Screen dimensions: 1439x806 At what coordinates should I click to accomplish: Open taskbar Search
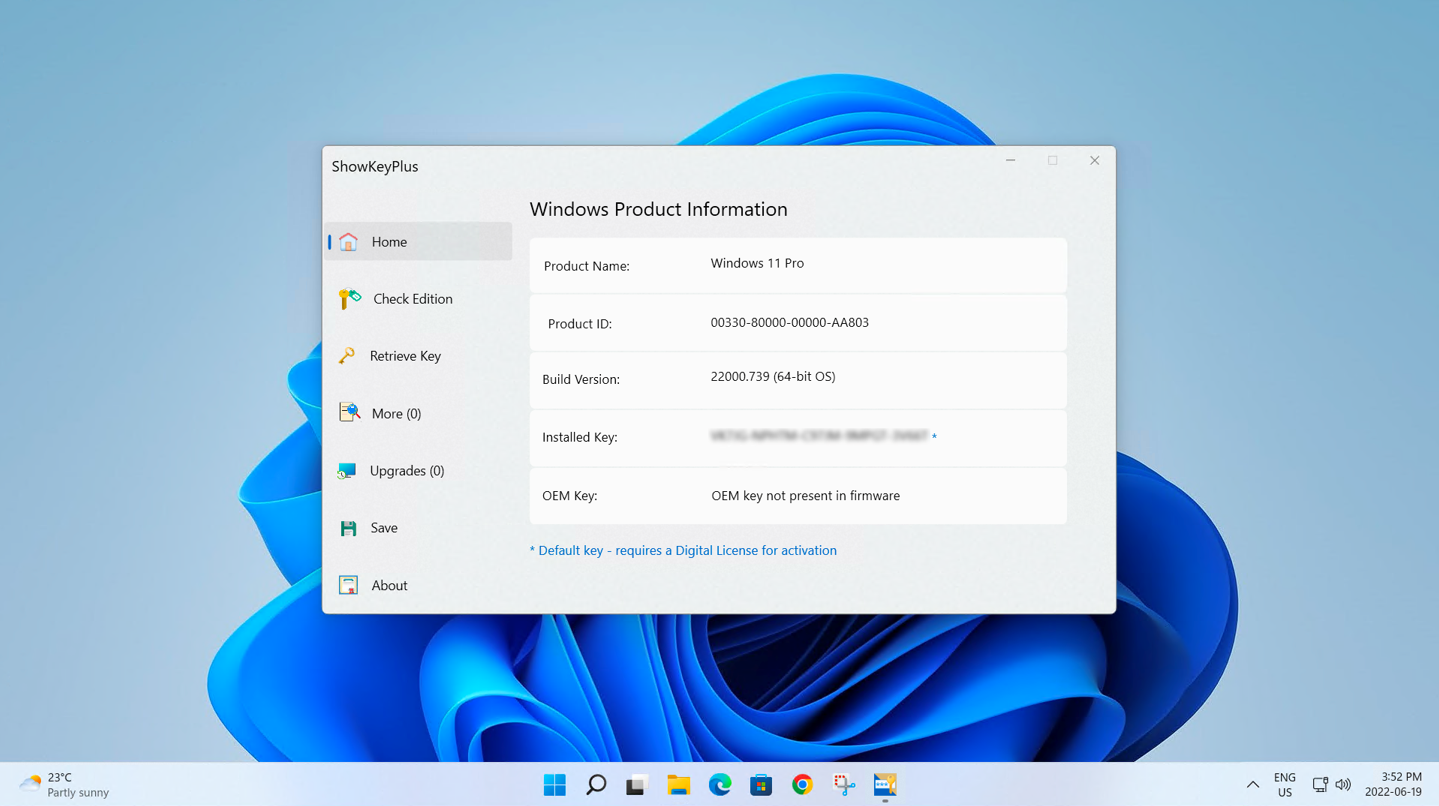pos(596,785)
